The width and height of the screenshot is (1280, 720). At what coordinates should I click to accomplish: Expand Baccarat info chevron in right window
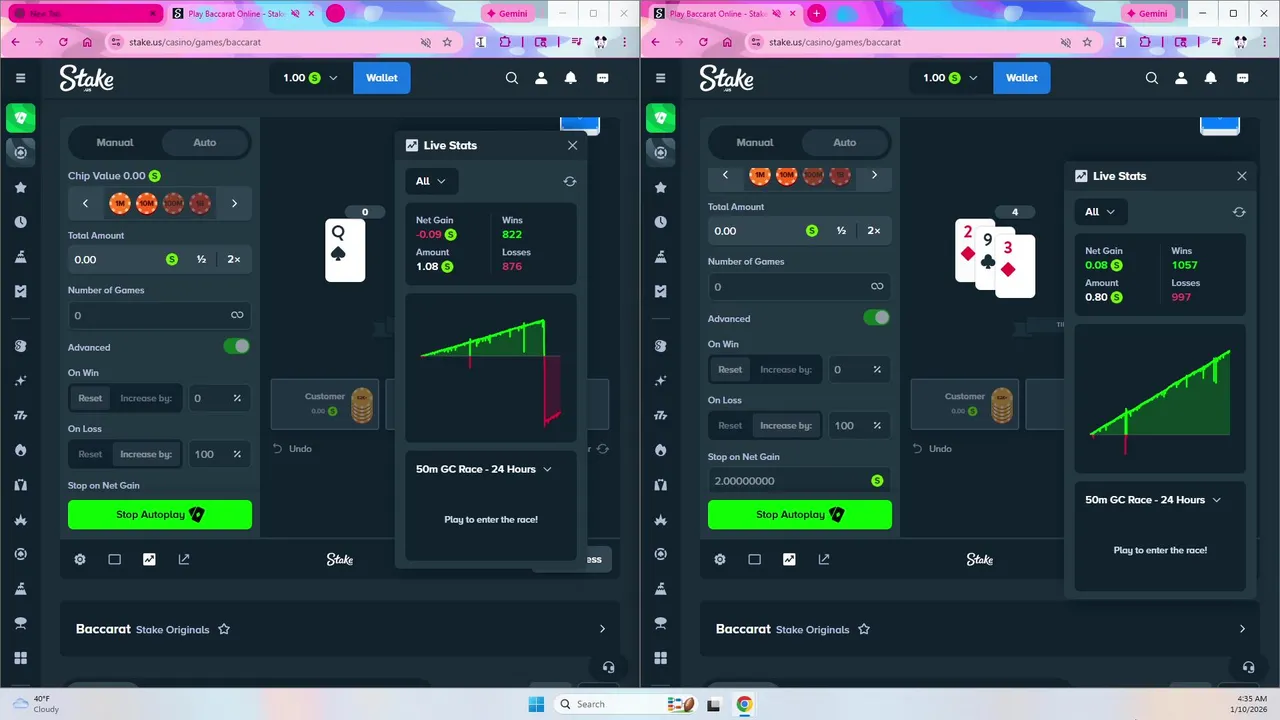click(1242, 629)
